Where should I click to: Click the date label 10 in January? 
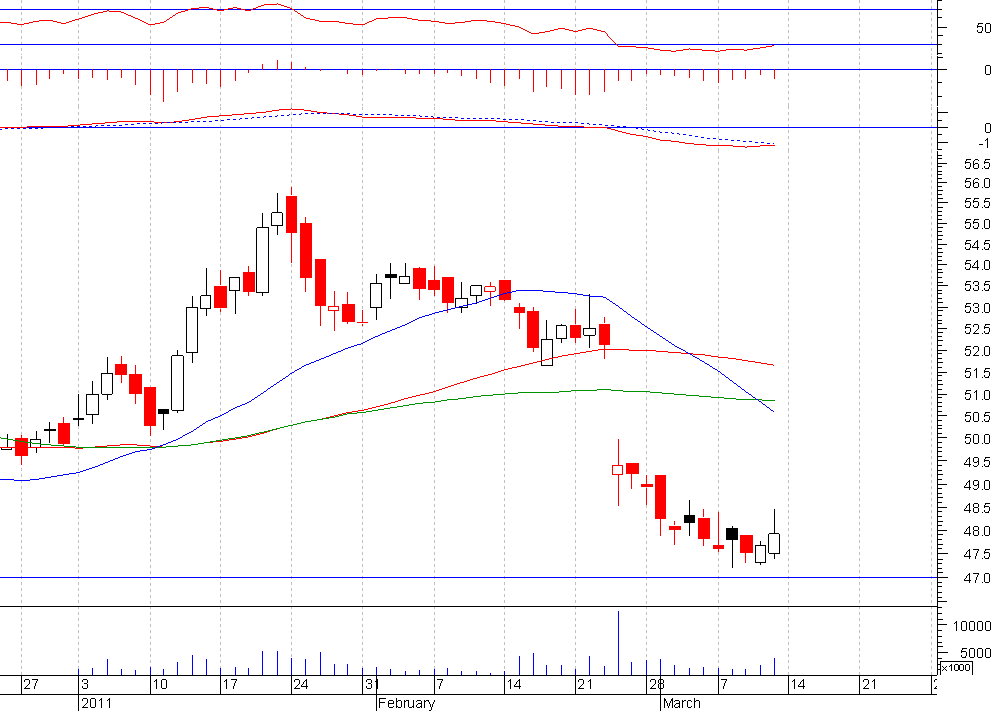click(160, 684)
